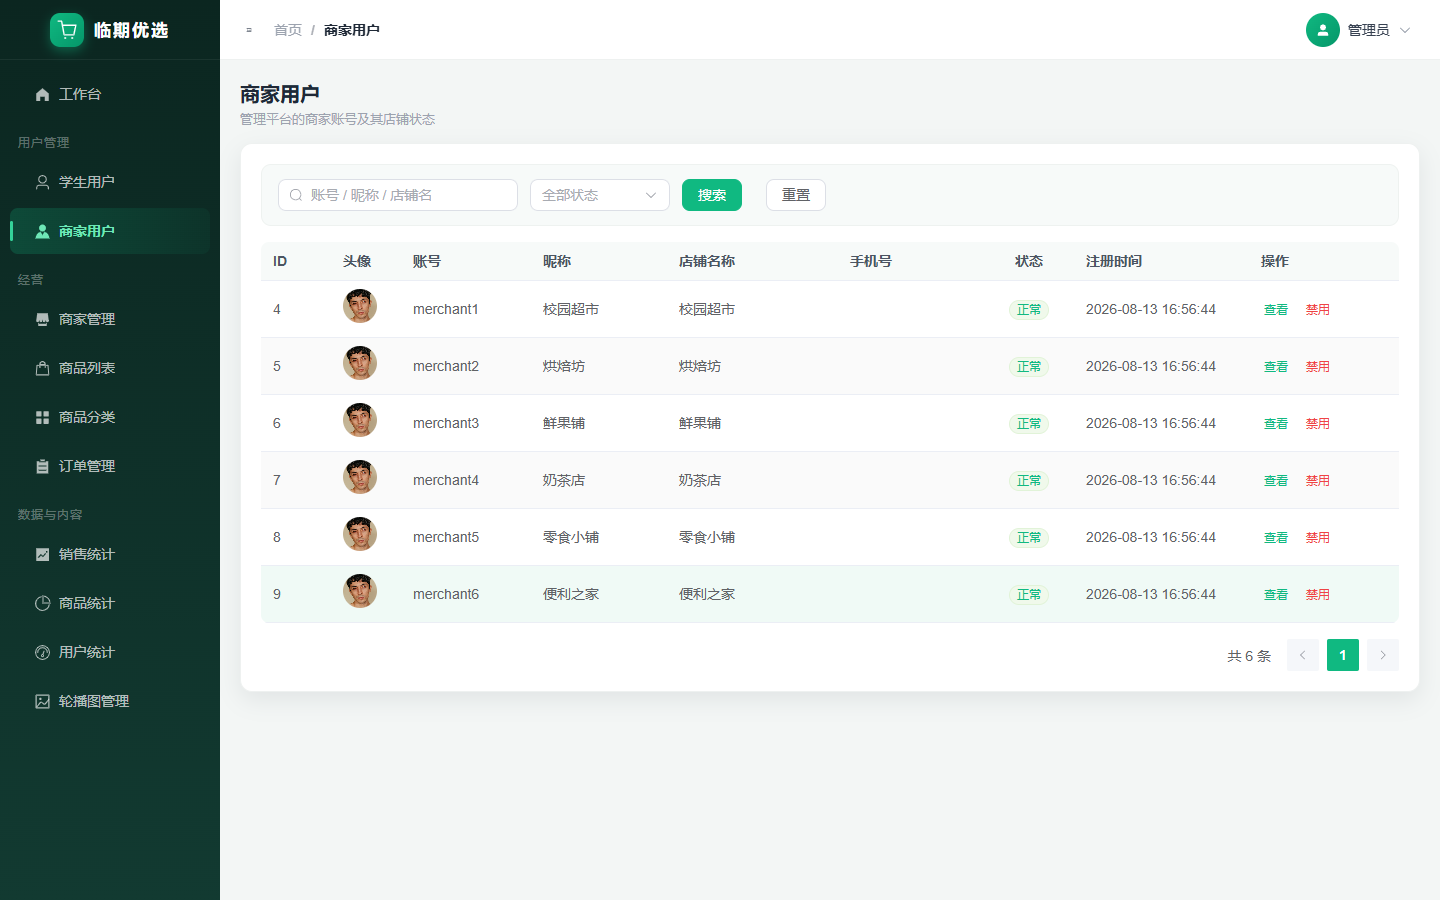Click the avatar thumbnail for merchant2

[x=360, y=363]
